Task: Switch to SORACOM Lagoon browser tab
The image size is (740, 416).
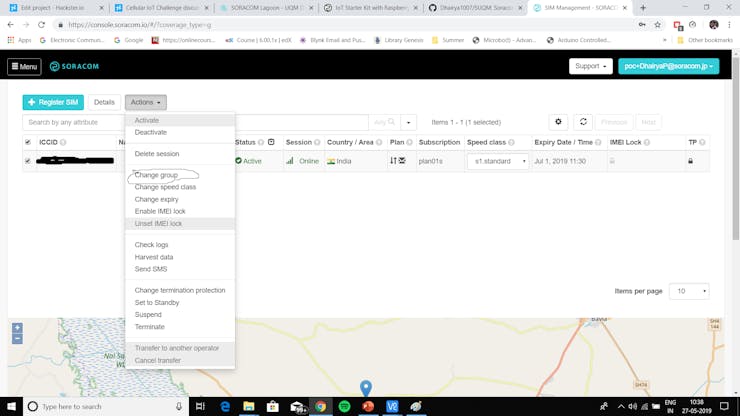Action: 267,8
